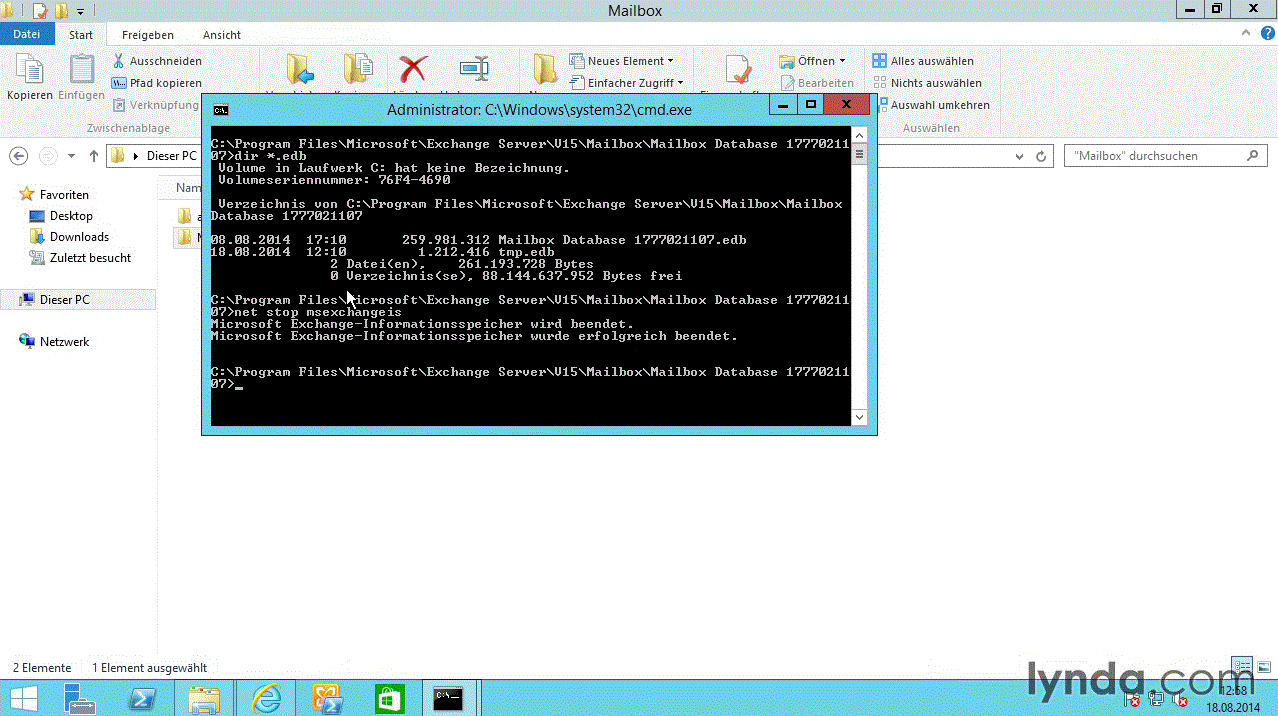Click the Quick Access Properties icon in title bar
This screenshot has width=1278, height=716.
(x=39, y=11)
